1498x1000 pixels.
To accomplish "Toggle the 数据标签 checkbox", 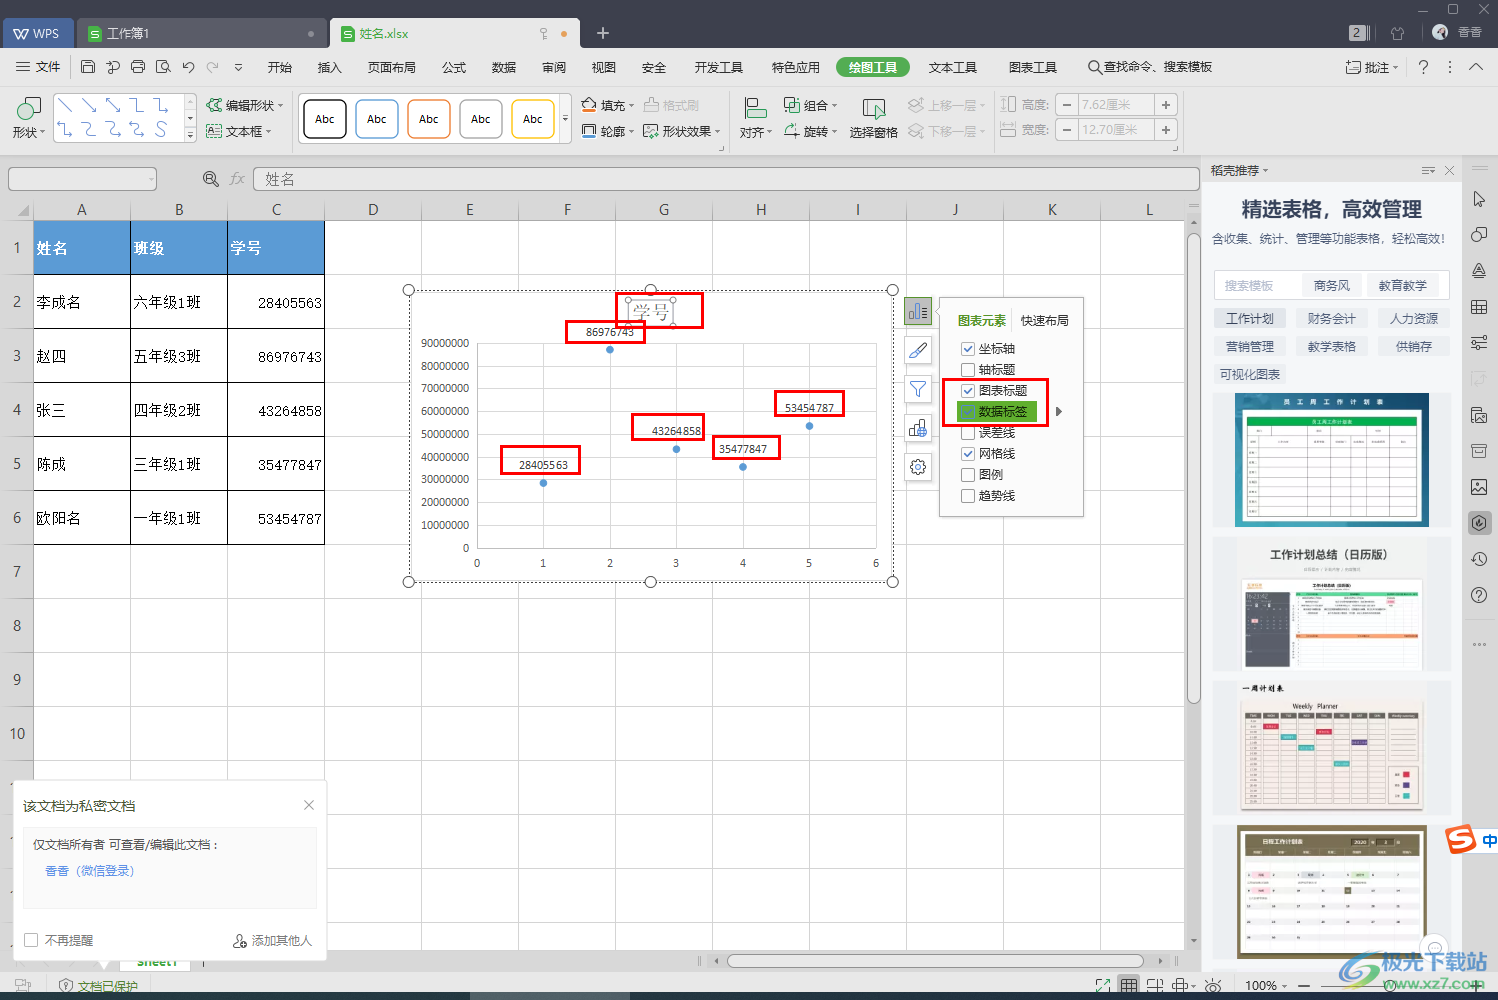I will pyautogui.click(x=968, y=412).
